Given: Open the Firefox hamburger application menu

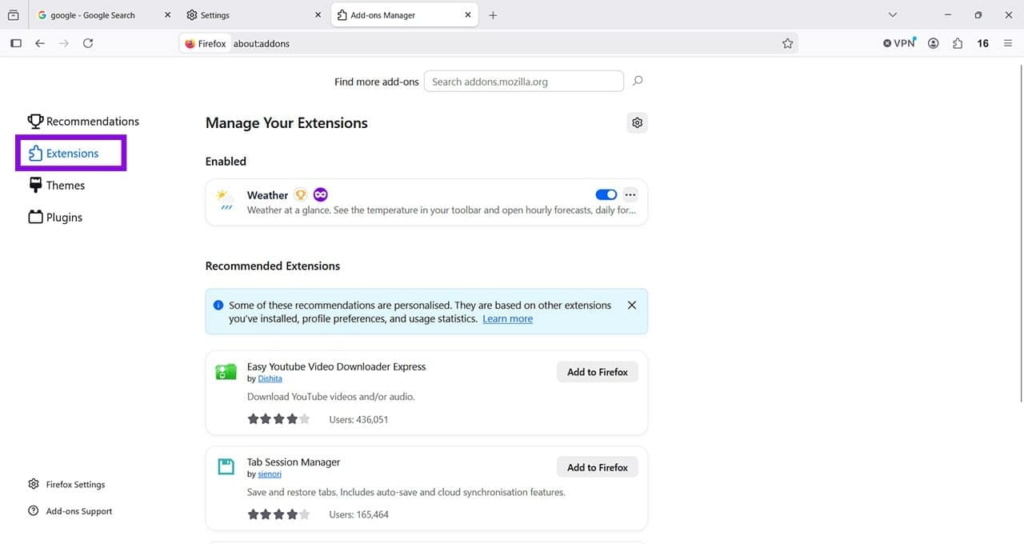Looking at the screenshot, I should pyautogui.click(x=1008, y=43).
